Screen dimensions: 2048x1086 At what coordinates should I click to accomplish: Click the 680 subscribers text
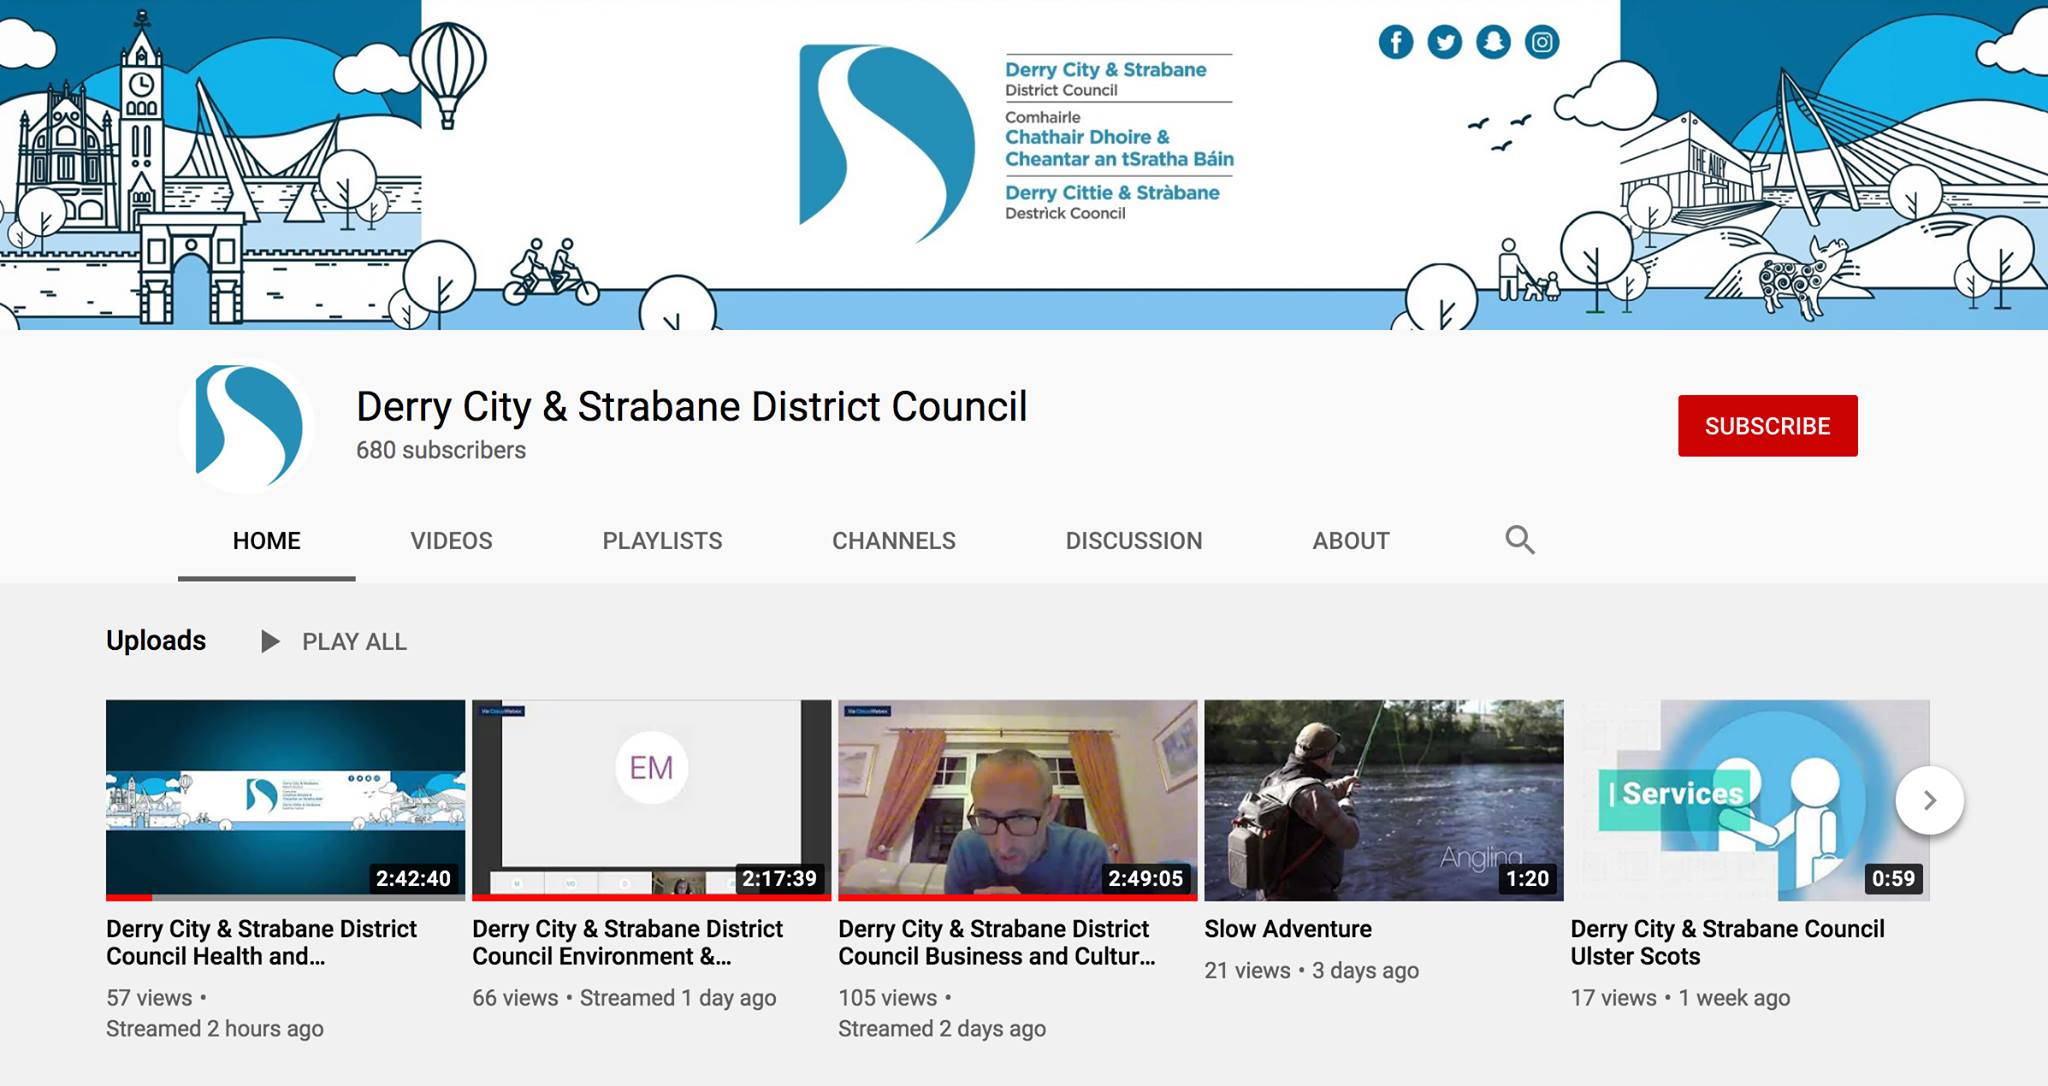[x=441, y=450]
